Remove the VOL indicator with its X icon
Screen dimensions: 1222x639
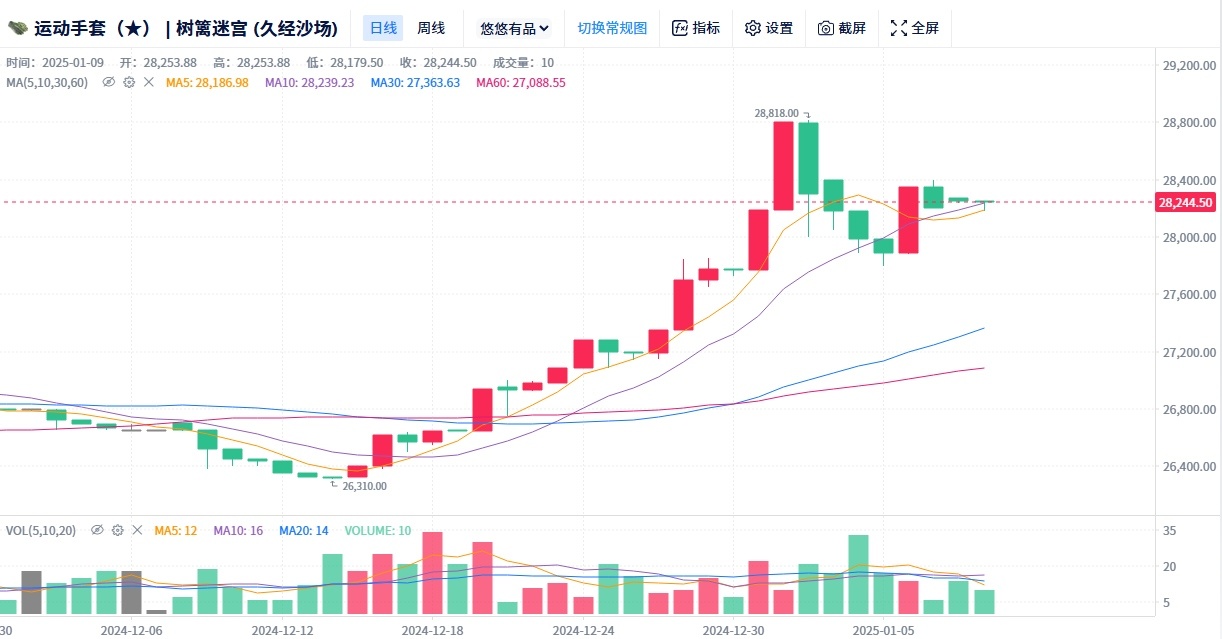coord(138,530)
